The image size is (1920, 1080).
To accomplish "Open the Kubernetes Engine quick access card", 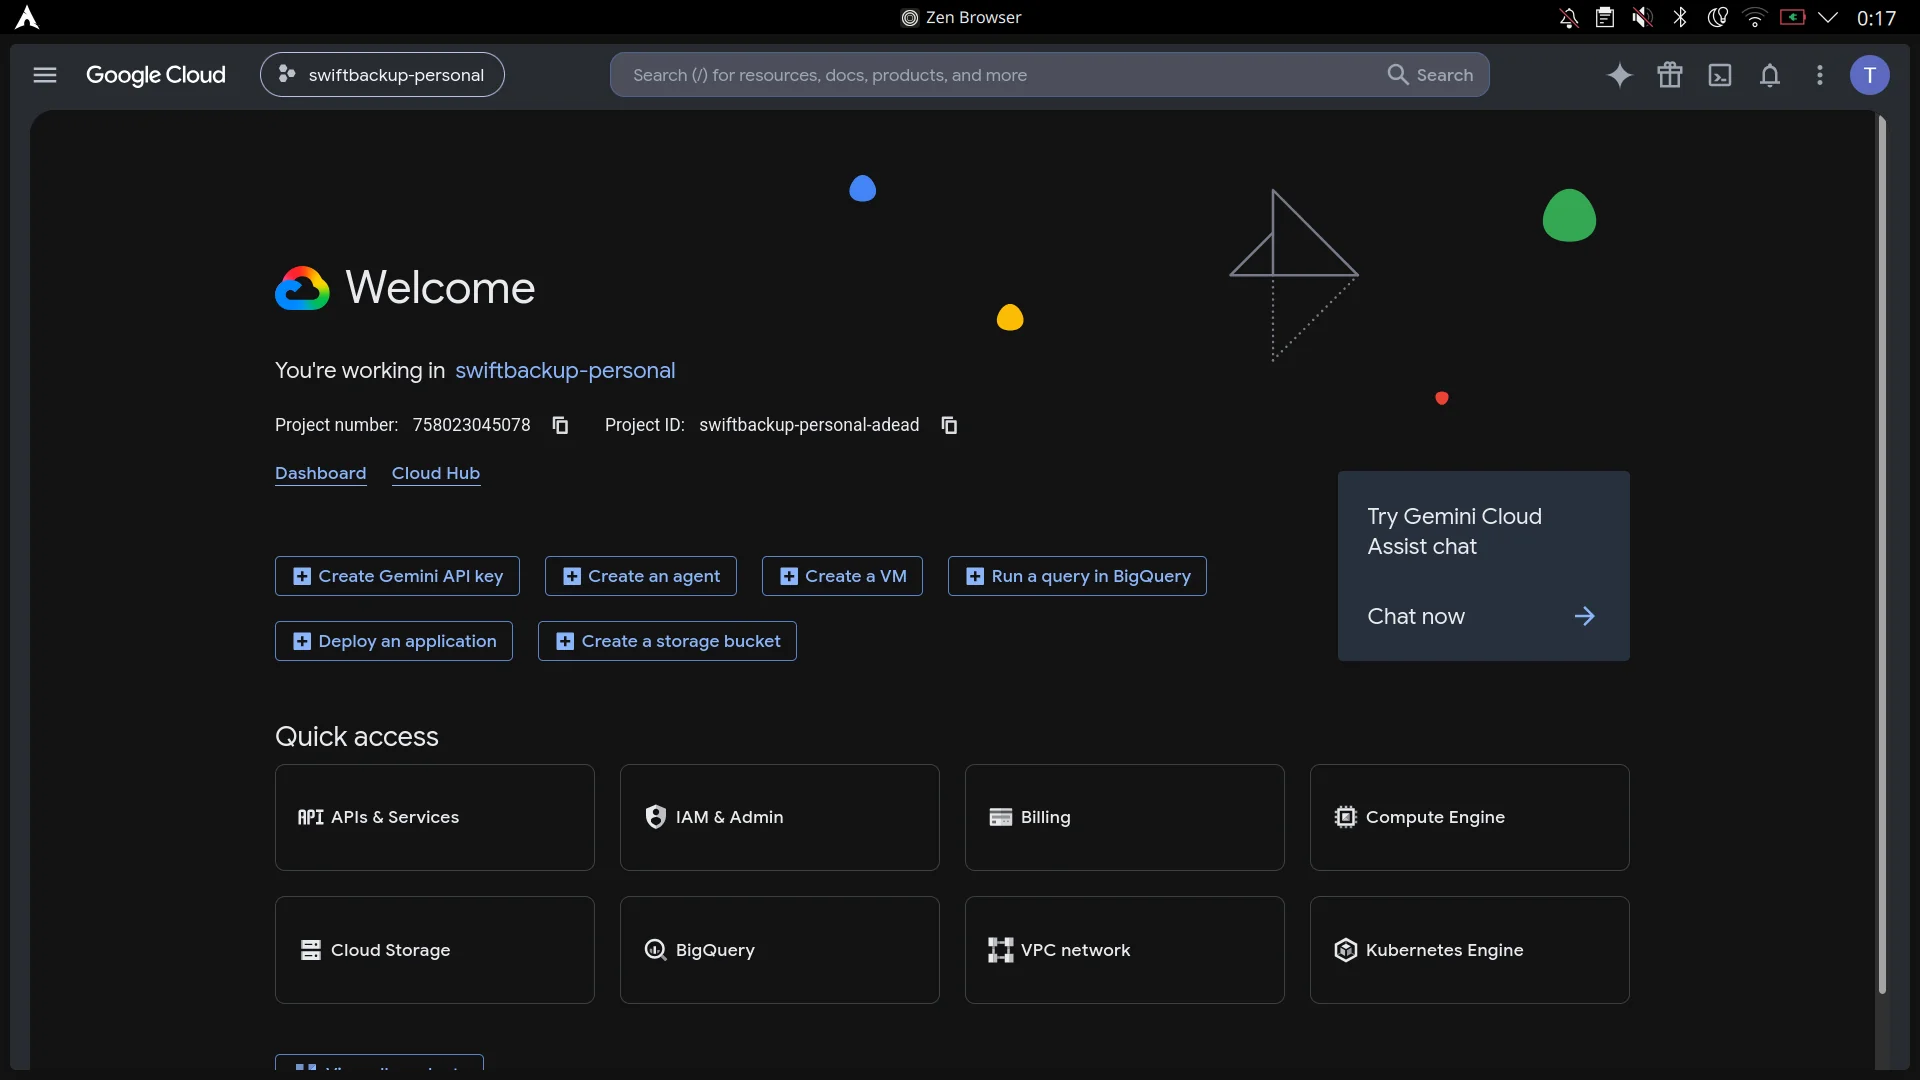I will (x=1470, y=950).
